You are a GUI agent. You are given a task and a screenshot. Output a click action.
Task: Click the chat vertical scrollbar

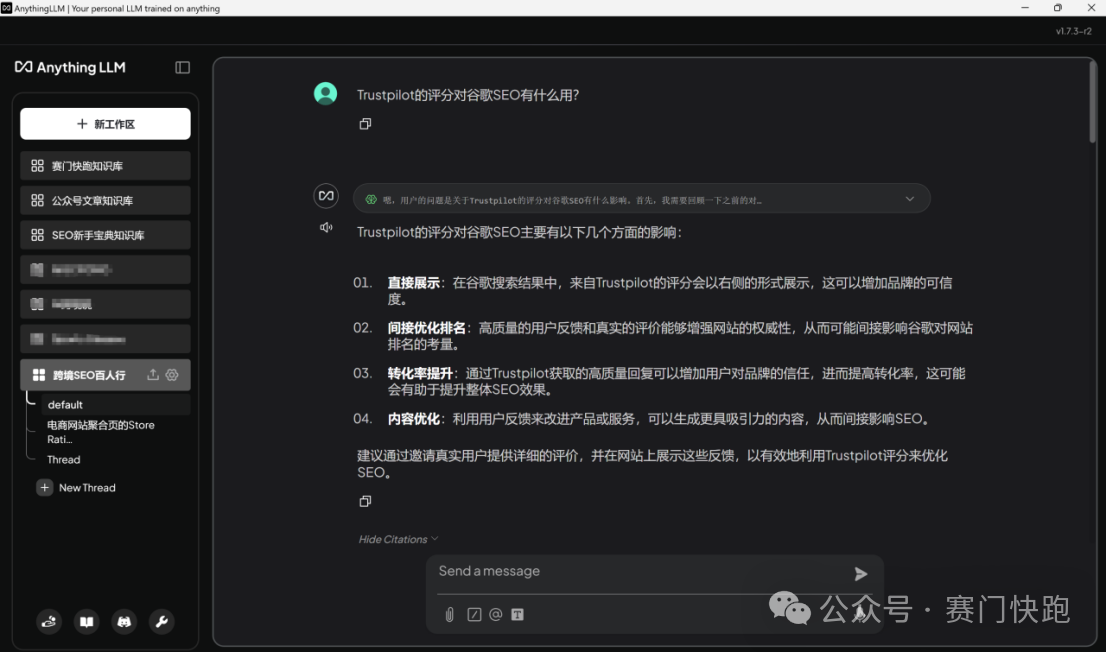[x=1093, y=102]
